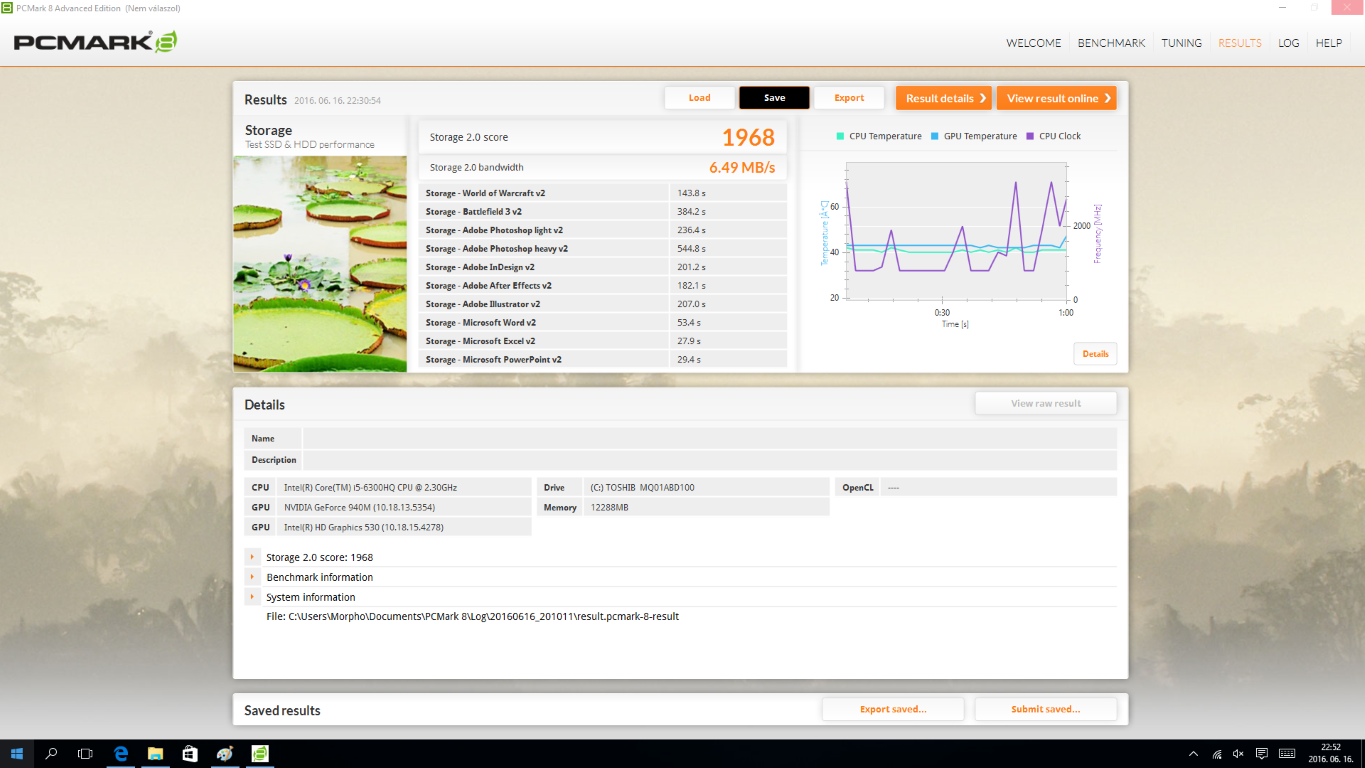Open File Explorer from the taskbar
This screenshot has height=768, width=1365.
coord(156,753)
